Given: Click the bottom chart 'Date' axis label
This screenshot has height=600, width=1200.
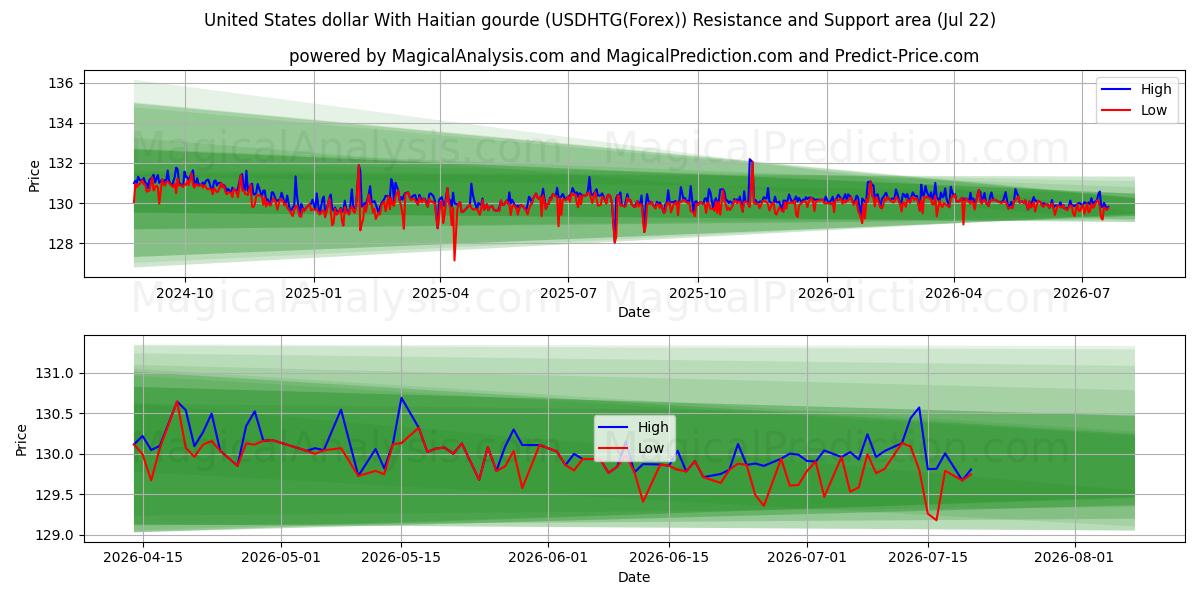Looking at the screenshot, I should click(634, 577).
